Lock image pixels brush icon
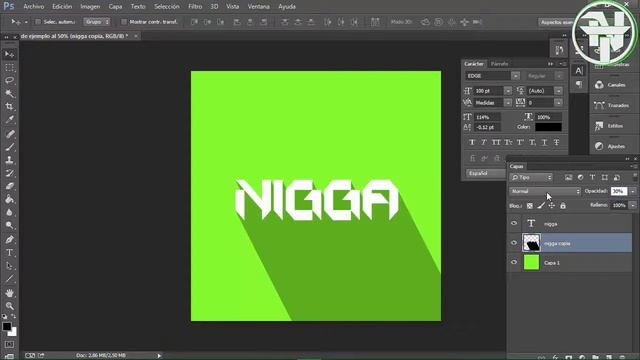Image resolution: width=640 pixels, height=360 pixels. [541, 206]
